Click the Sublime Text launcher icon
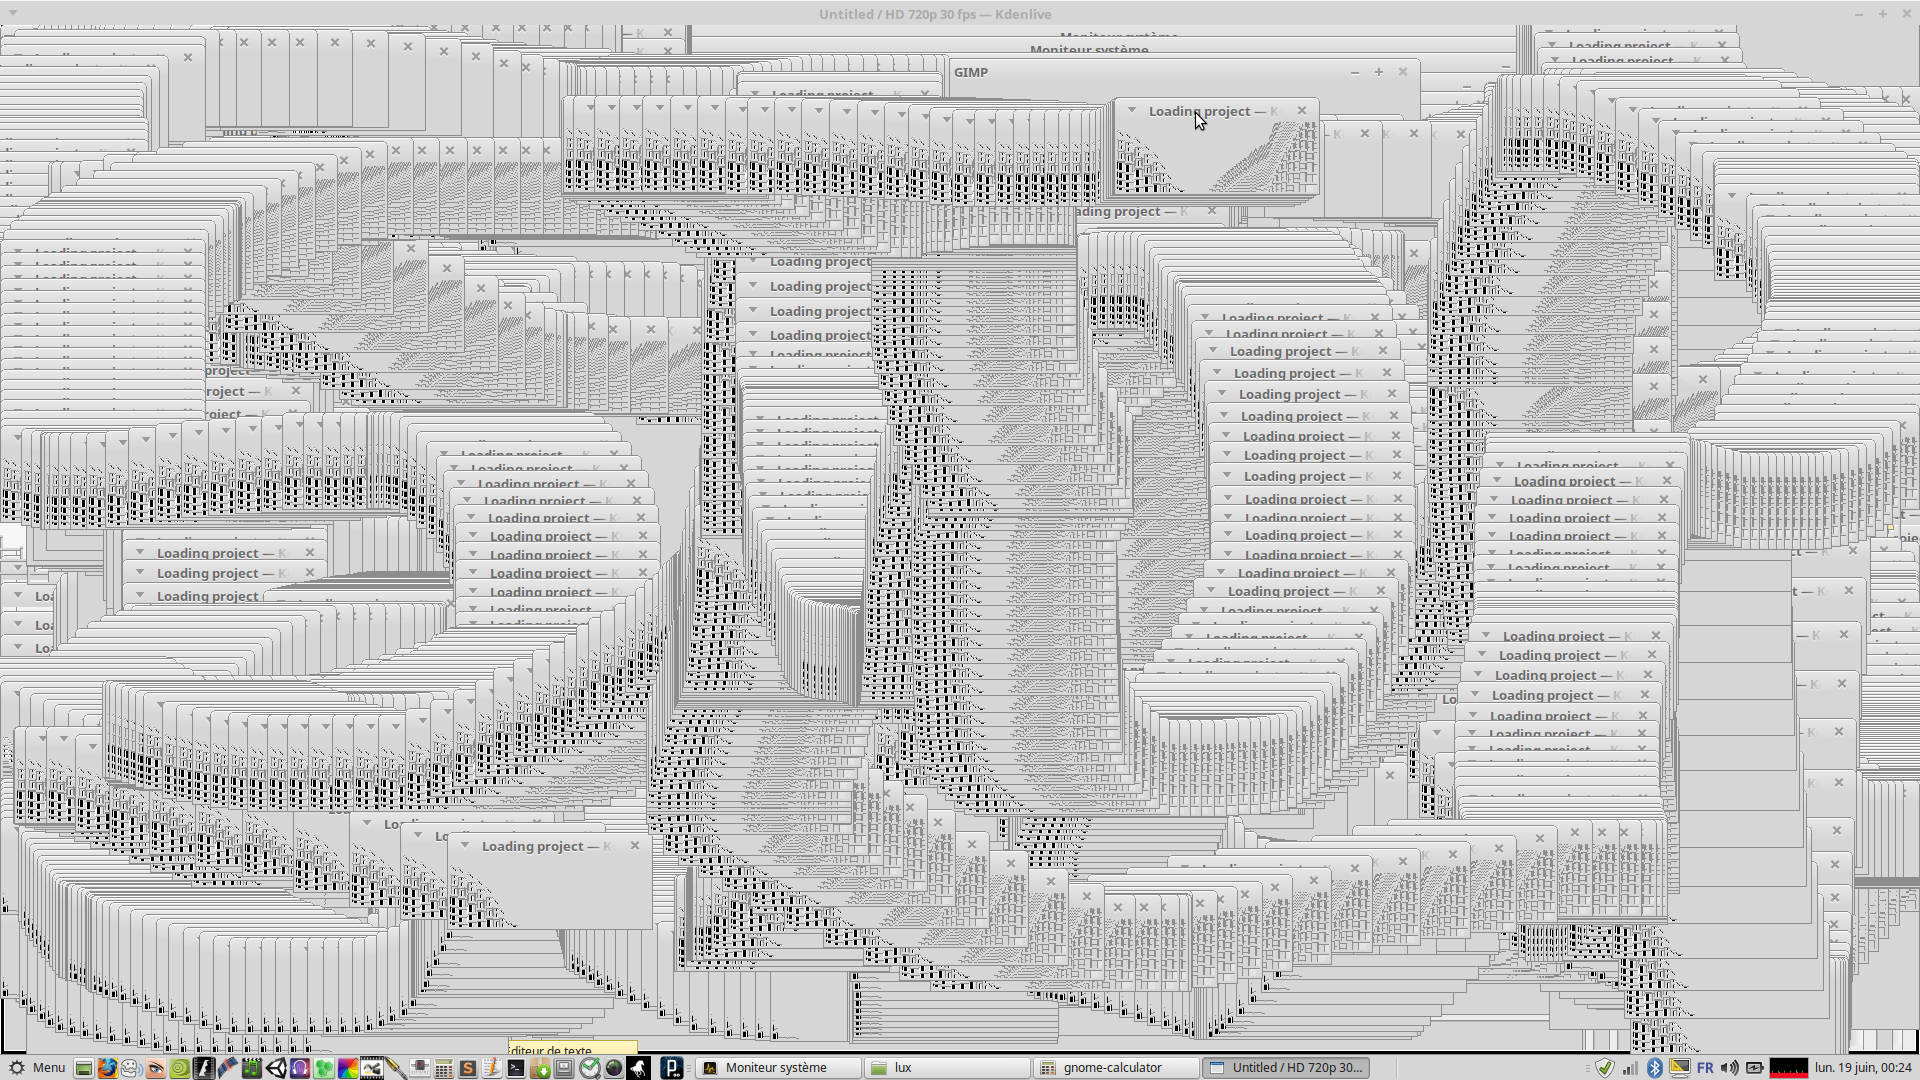Viewport: 1920px width, 1080px height. point(467,1068)
